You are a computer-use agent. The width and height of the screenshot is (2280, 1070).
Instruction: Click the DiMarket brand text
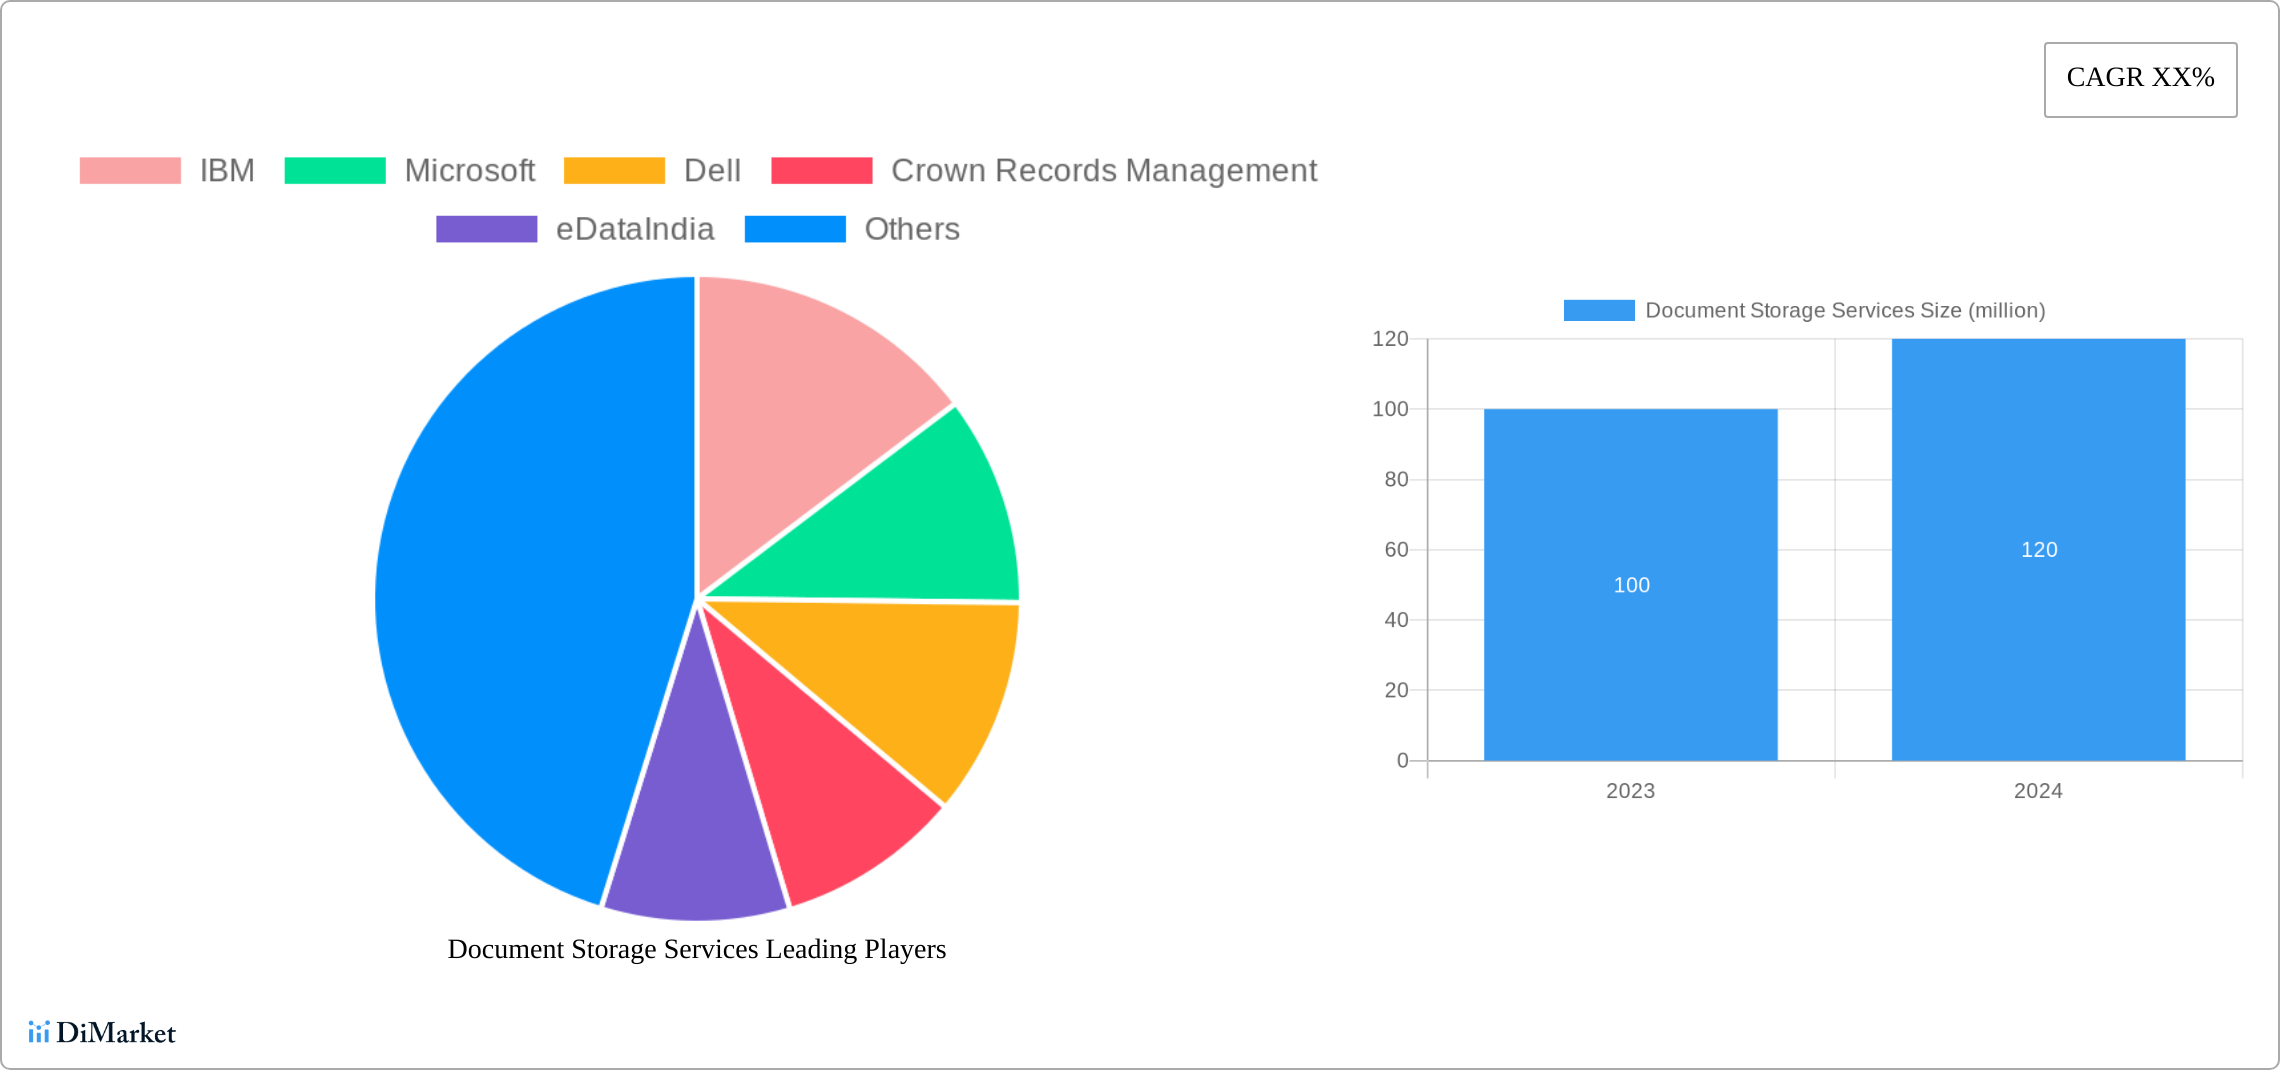116,1033
